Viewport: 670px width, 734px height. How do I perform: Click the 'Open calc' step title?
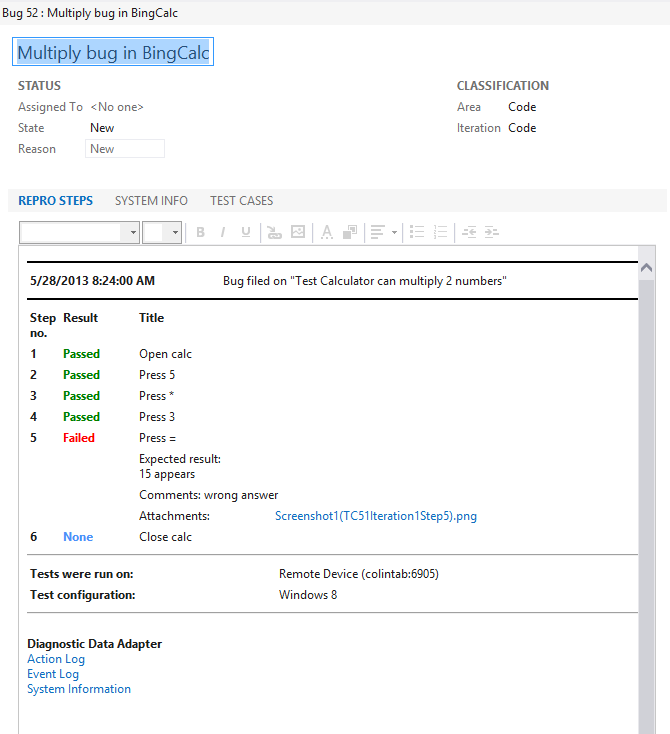coord(165,354)
